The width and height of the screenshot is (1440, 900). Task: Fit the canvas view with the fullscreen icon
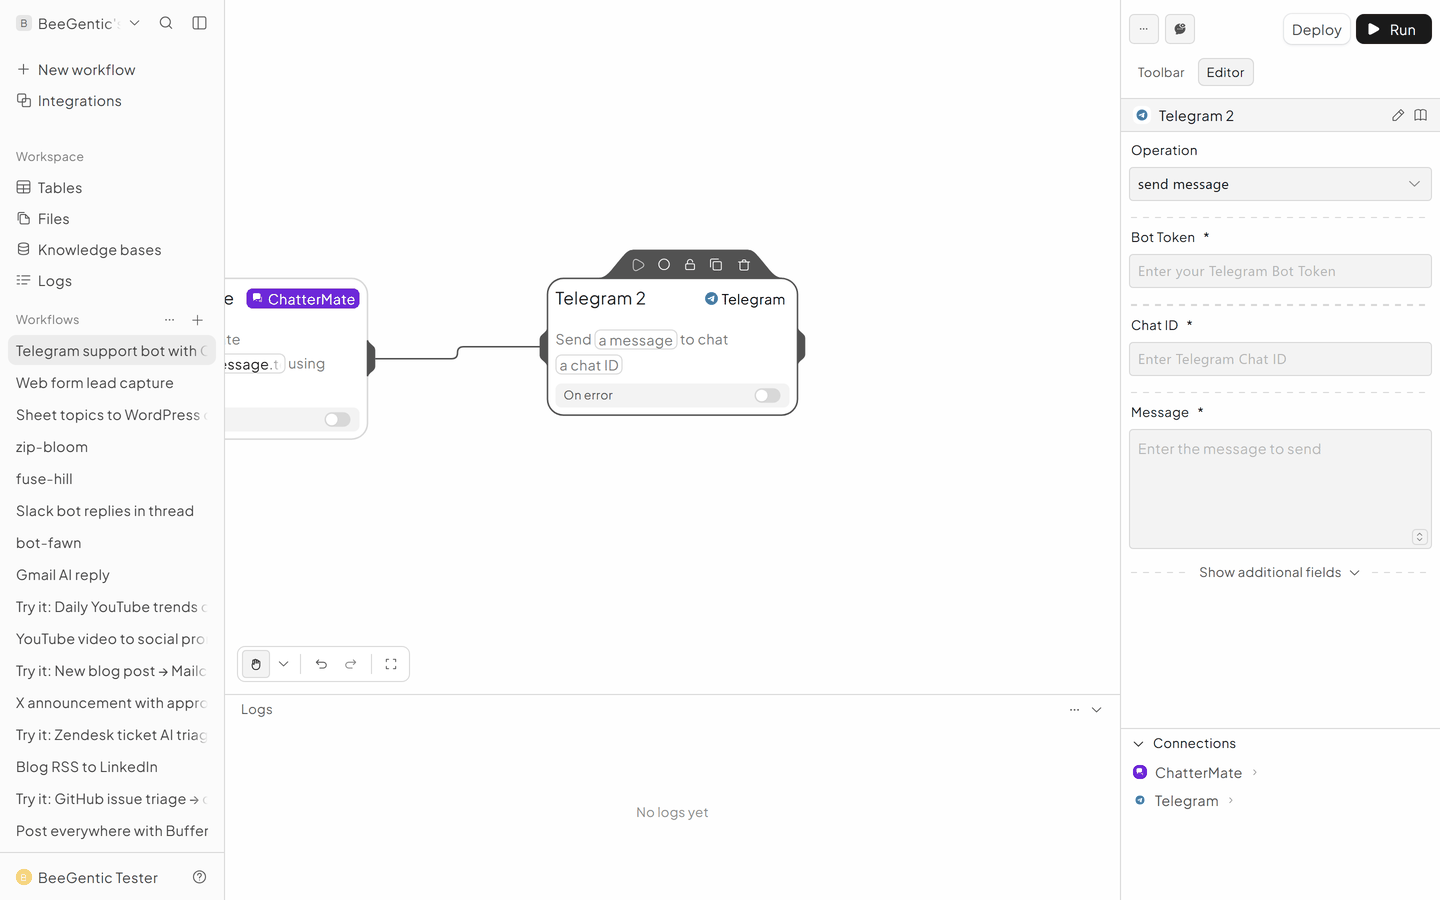click(x=391, y=664)
